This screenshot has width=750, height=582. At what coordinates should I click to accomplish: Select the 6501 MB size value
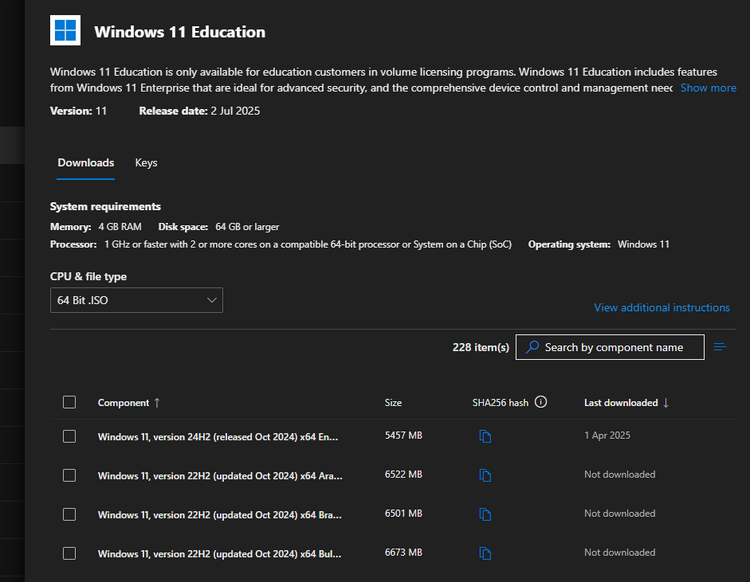click(403, 513)
